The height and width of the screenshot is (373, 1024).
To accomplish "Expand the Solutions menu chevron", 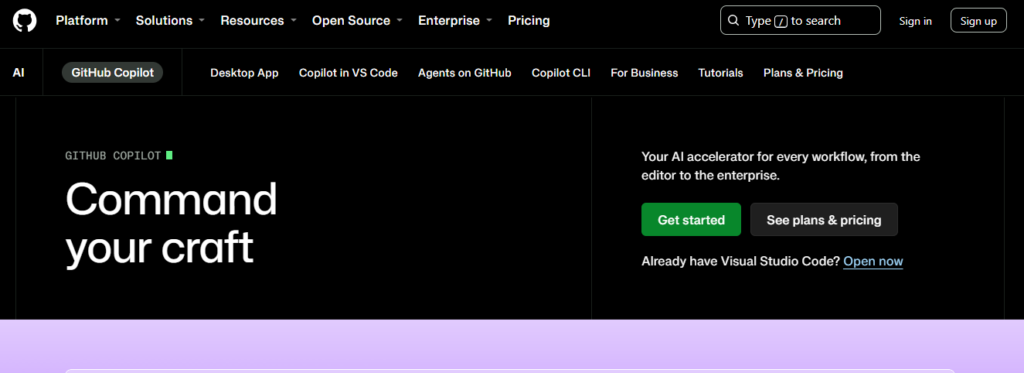I will click(x=202, y=21).
